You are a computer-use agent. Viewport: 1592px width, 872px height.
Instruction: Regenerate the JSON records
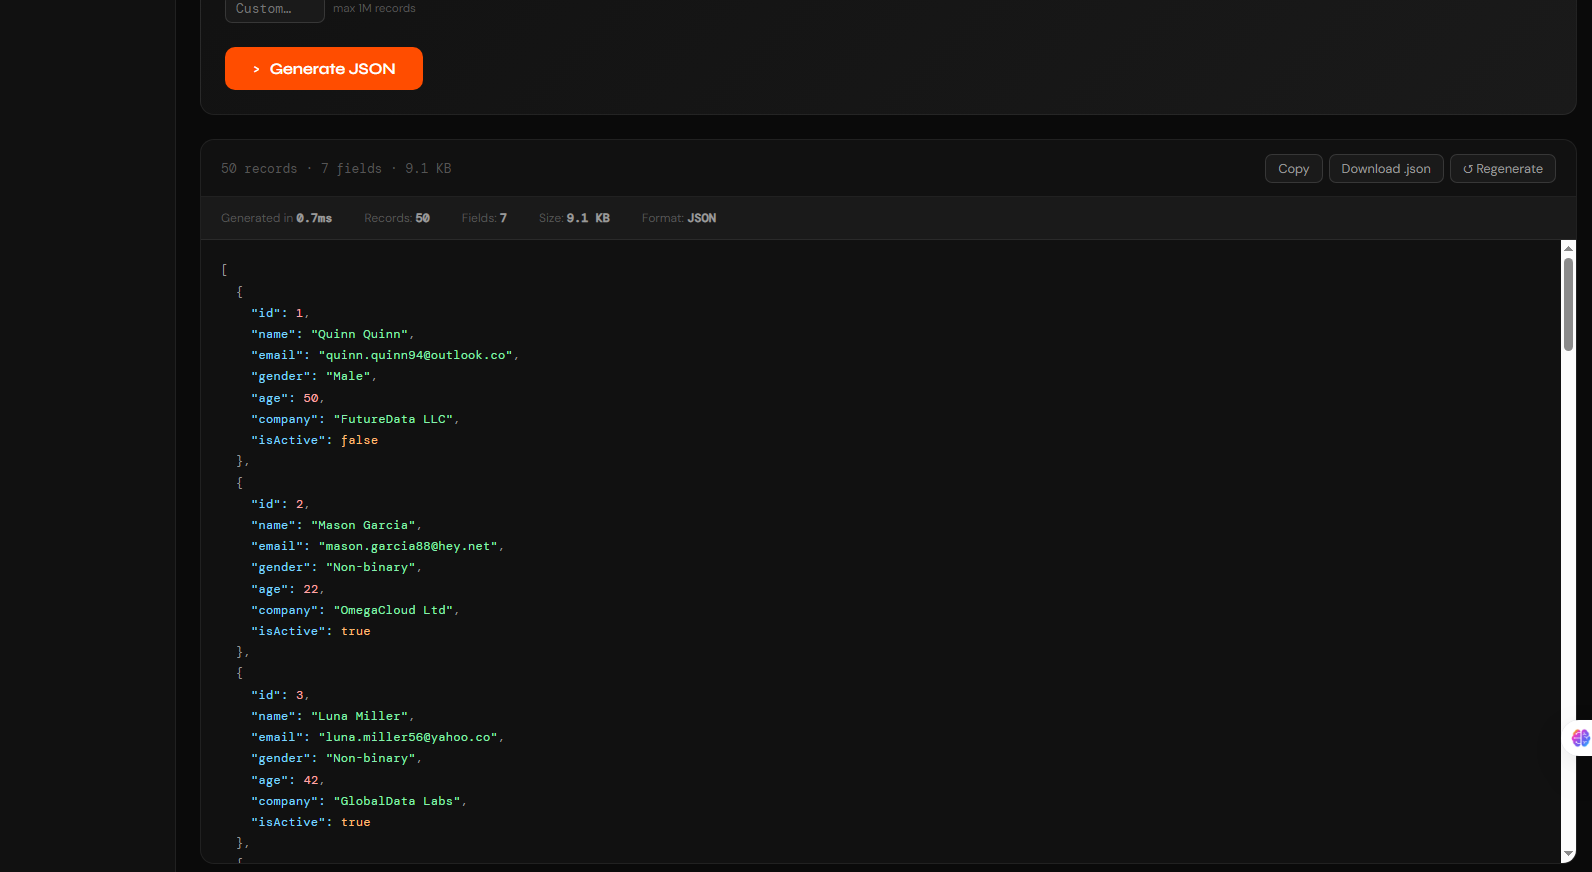point(1503,169)
